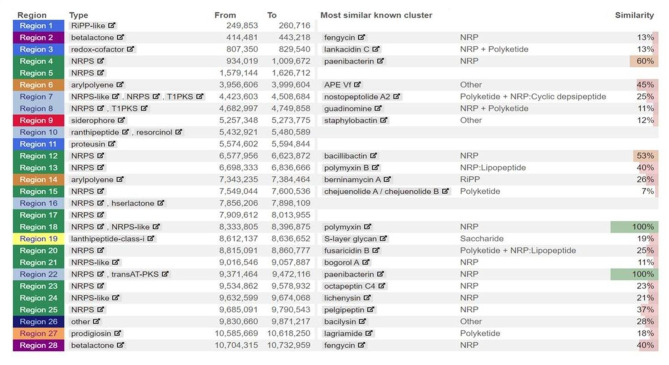Screen dimensions: 669x365
Task: Click the 100% similarity cell for polymyxin
Action: (634, 227)
